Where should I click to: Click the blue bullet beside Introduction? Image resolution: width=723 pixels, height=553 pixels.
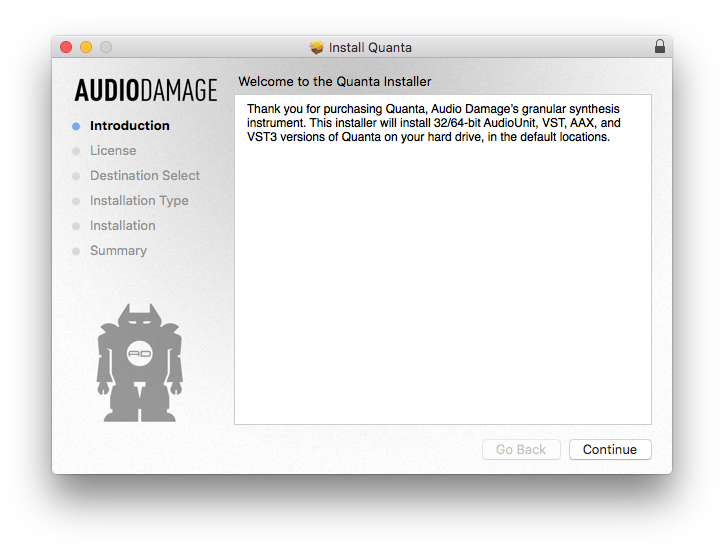(76, 126)
